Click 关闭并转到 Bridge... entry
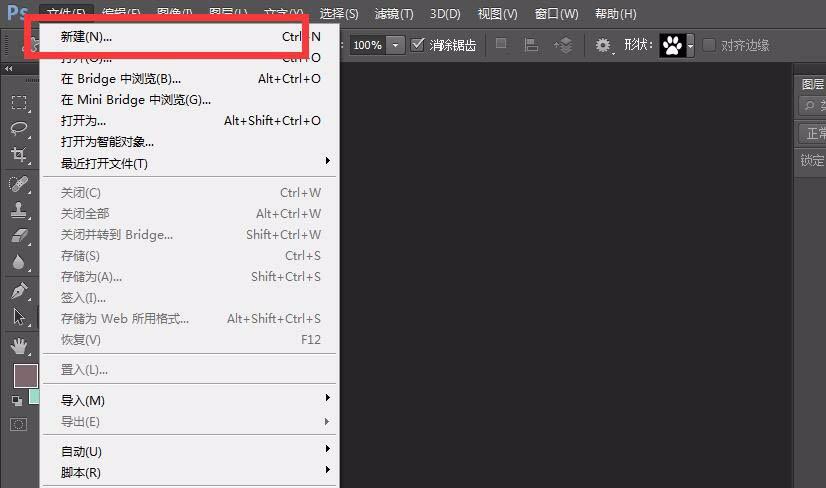 click(191, 235)
